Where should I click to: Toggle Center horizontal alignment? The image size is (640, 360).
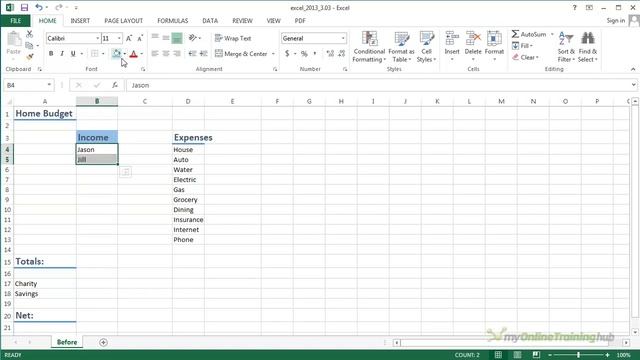click(x=166, y=53)
